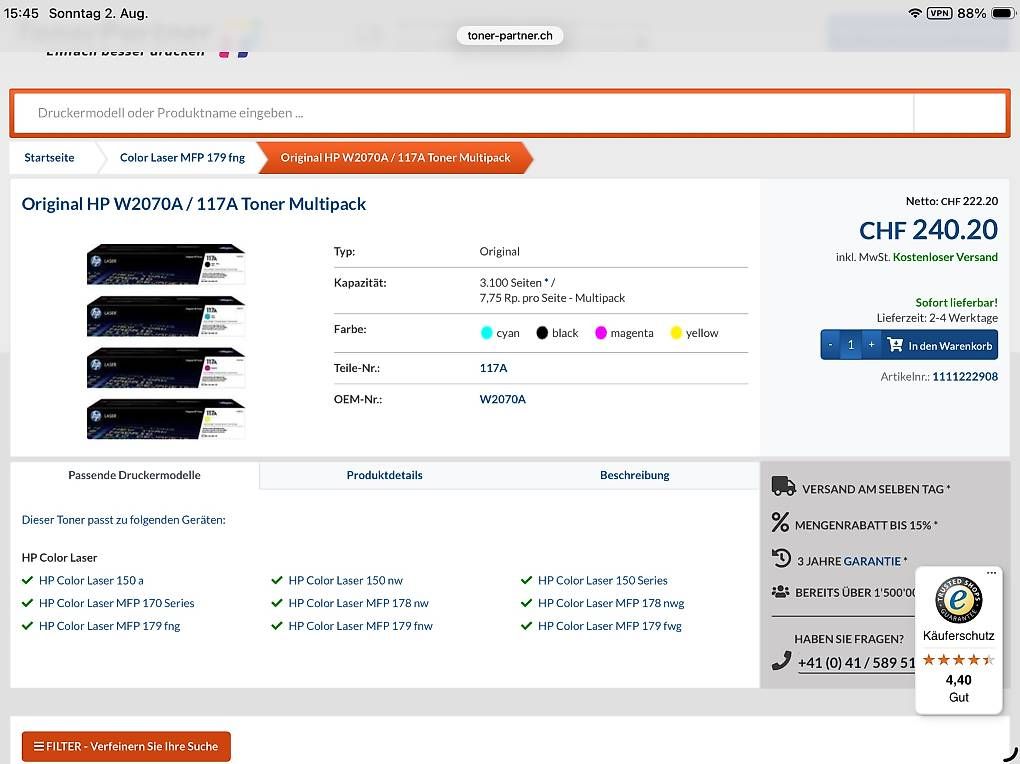Click the price CHF 240.20

pyautogui.click(x=928, y=230)
